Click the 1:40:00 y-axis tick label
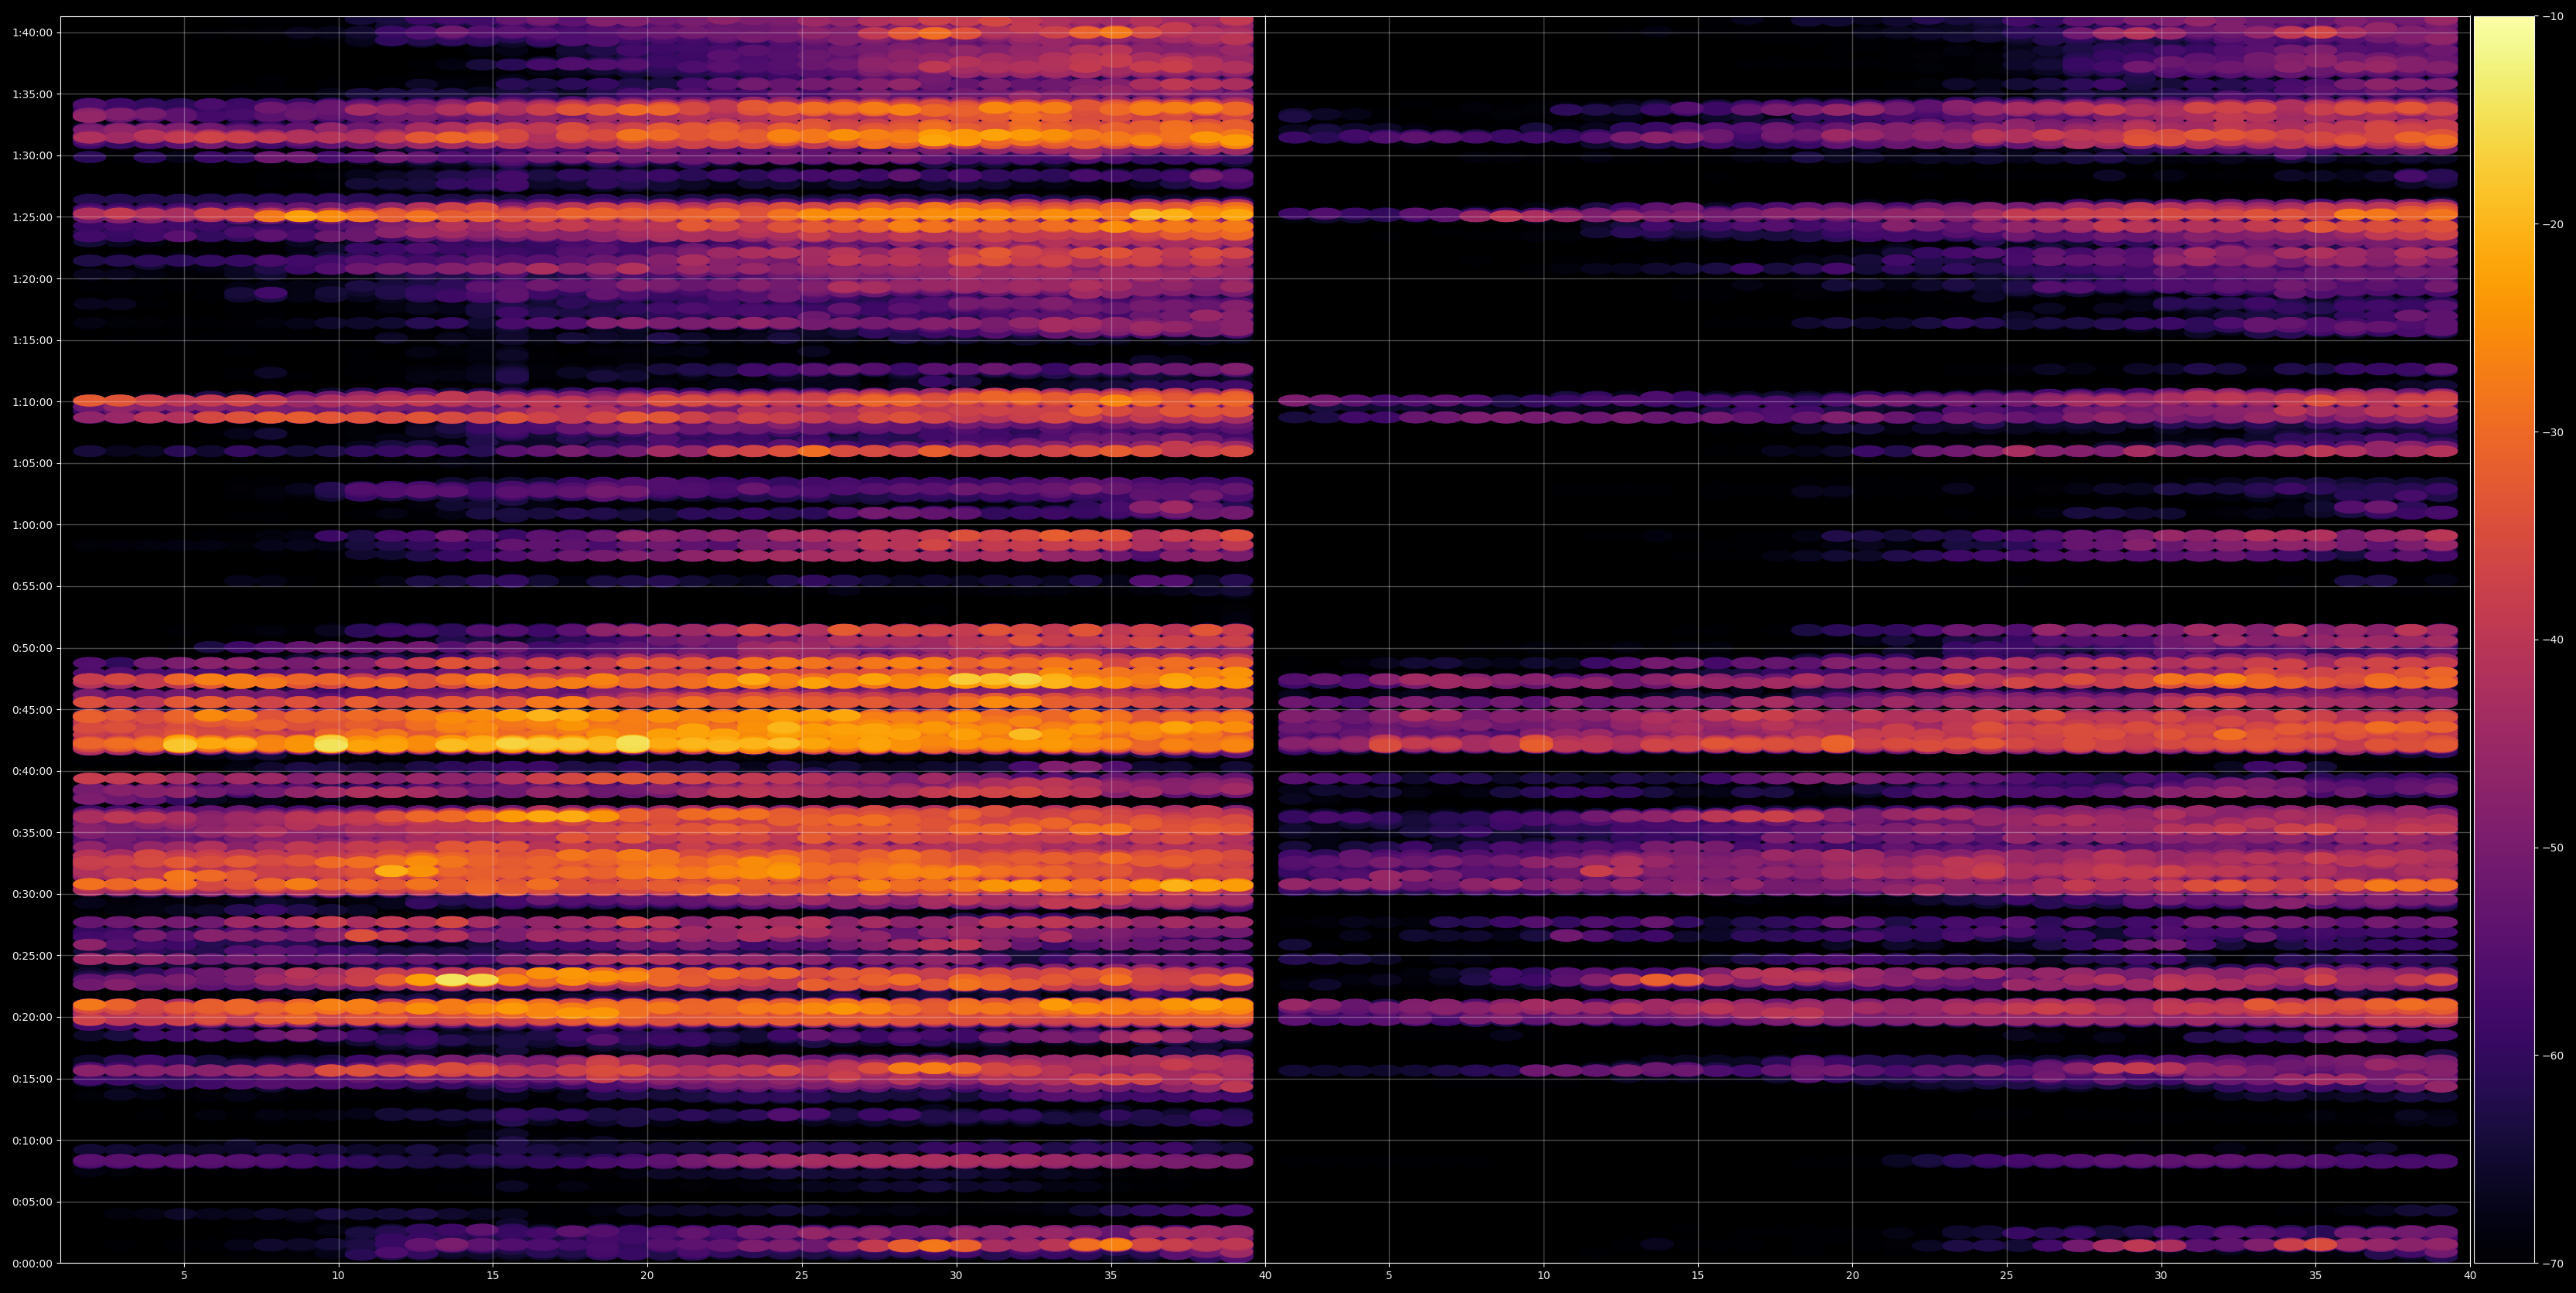The image size is (2576, 1293). tap(32, 33)
